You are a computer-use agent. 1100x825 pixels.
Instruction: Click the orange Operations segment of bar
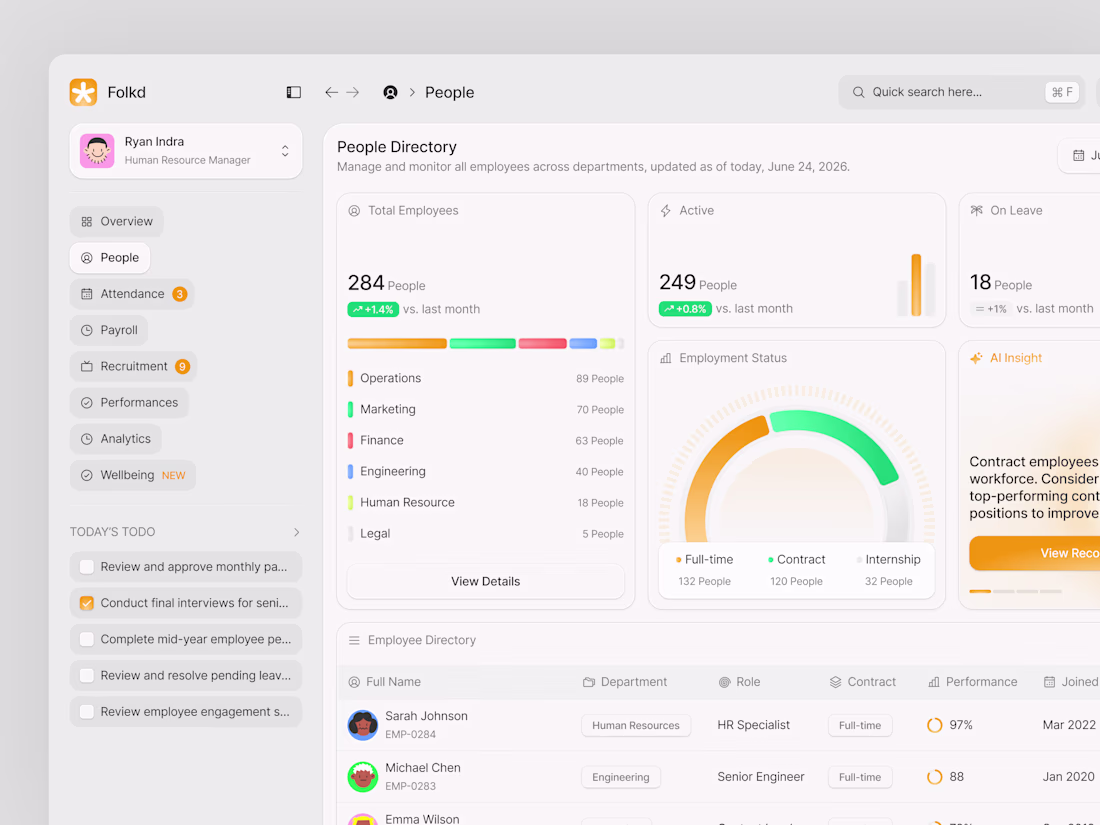[397, 344]
